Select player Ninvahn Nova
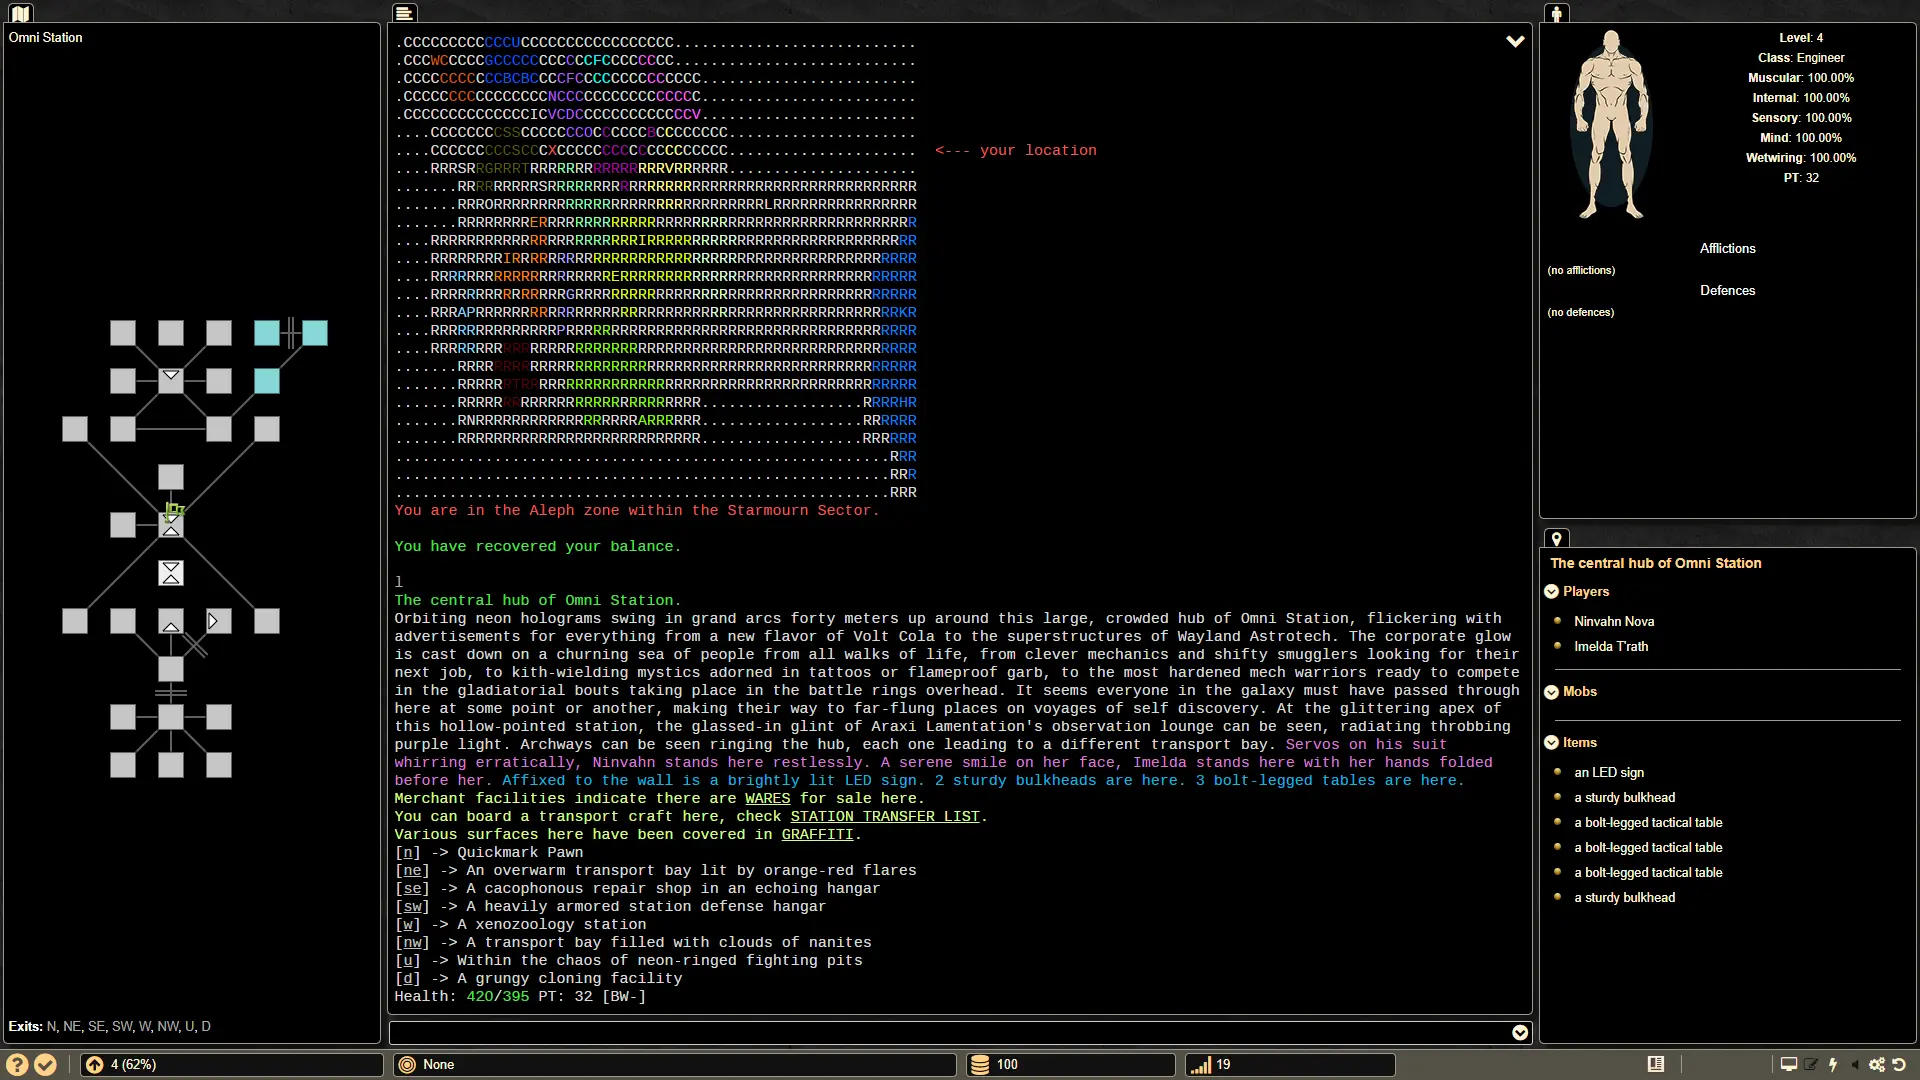Viewport: 1920px width, 1080px height. pos(1614,622)
